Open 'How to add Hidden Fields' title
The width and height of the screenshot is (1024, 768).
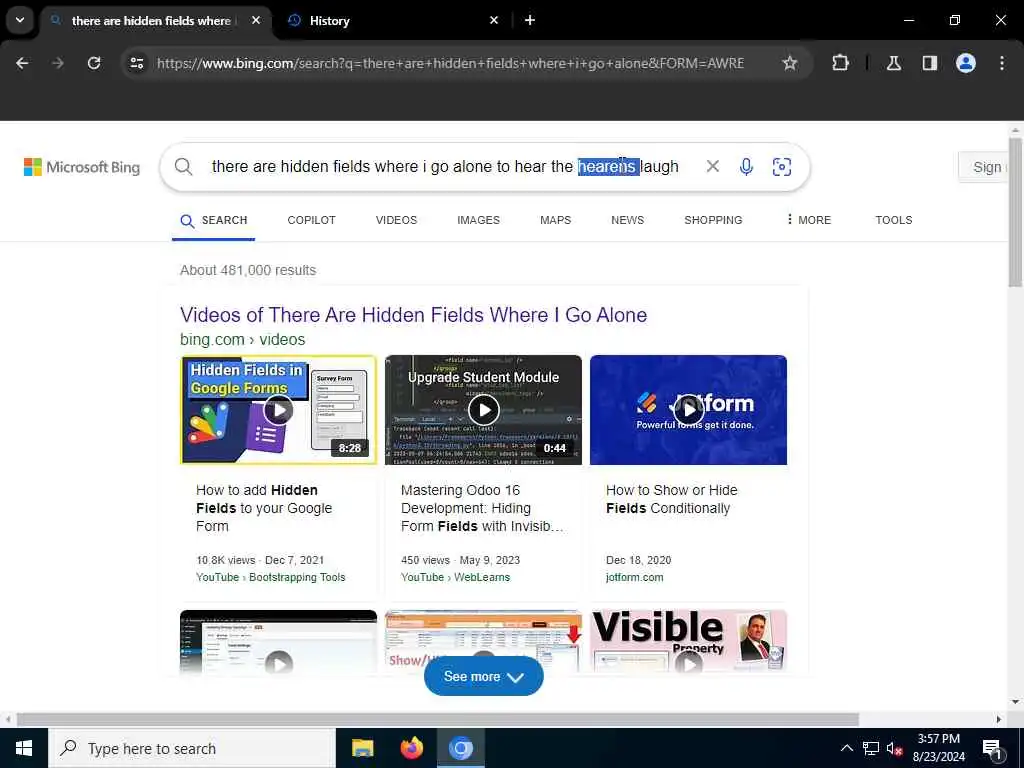click(264, 508)
